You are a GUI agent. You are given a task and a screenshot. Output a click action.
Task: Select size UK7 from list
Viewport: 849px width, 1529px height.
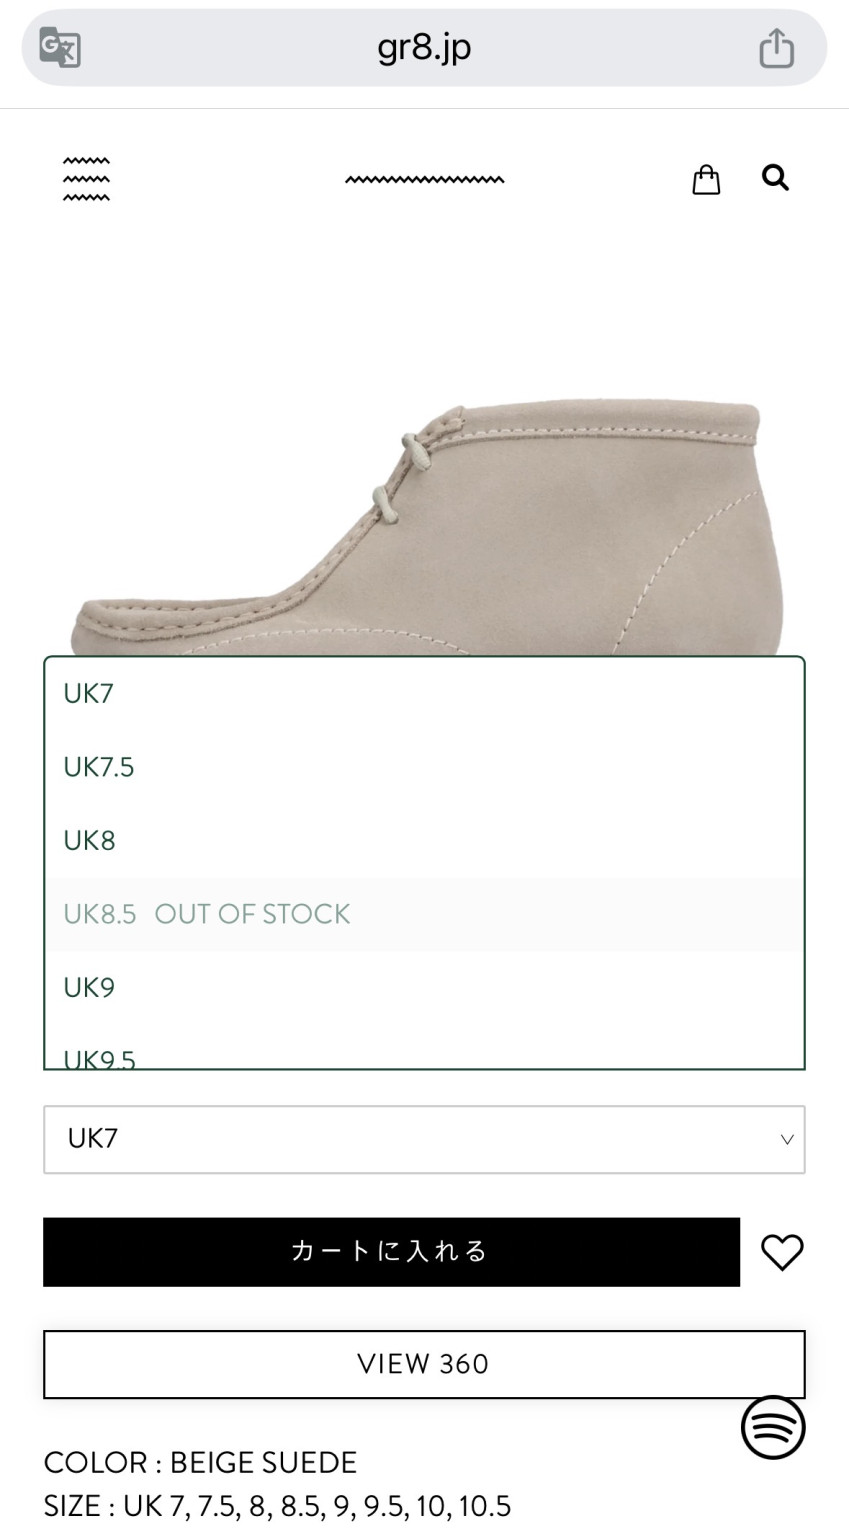[424, 693]
